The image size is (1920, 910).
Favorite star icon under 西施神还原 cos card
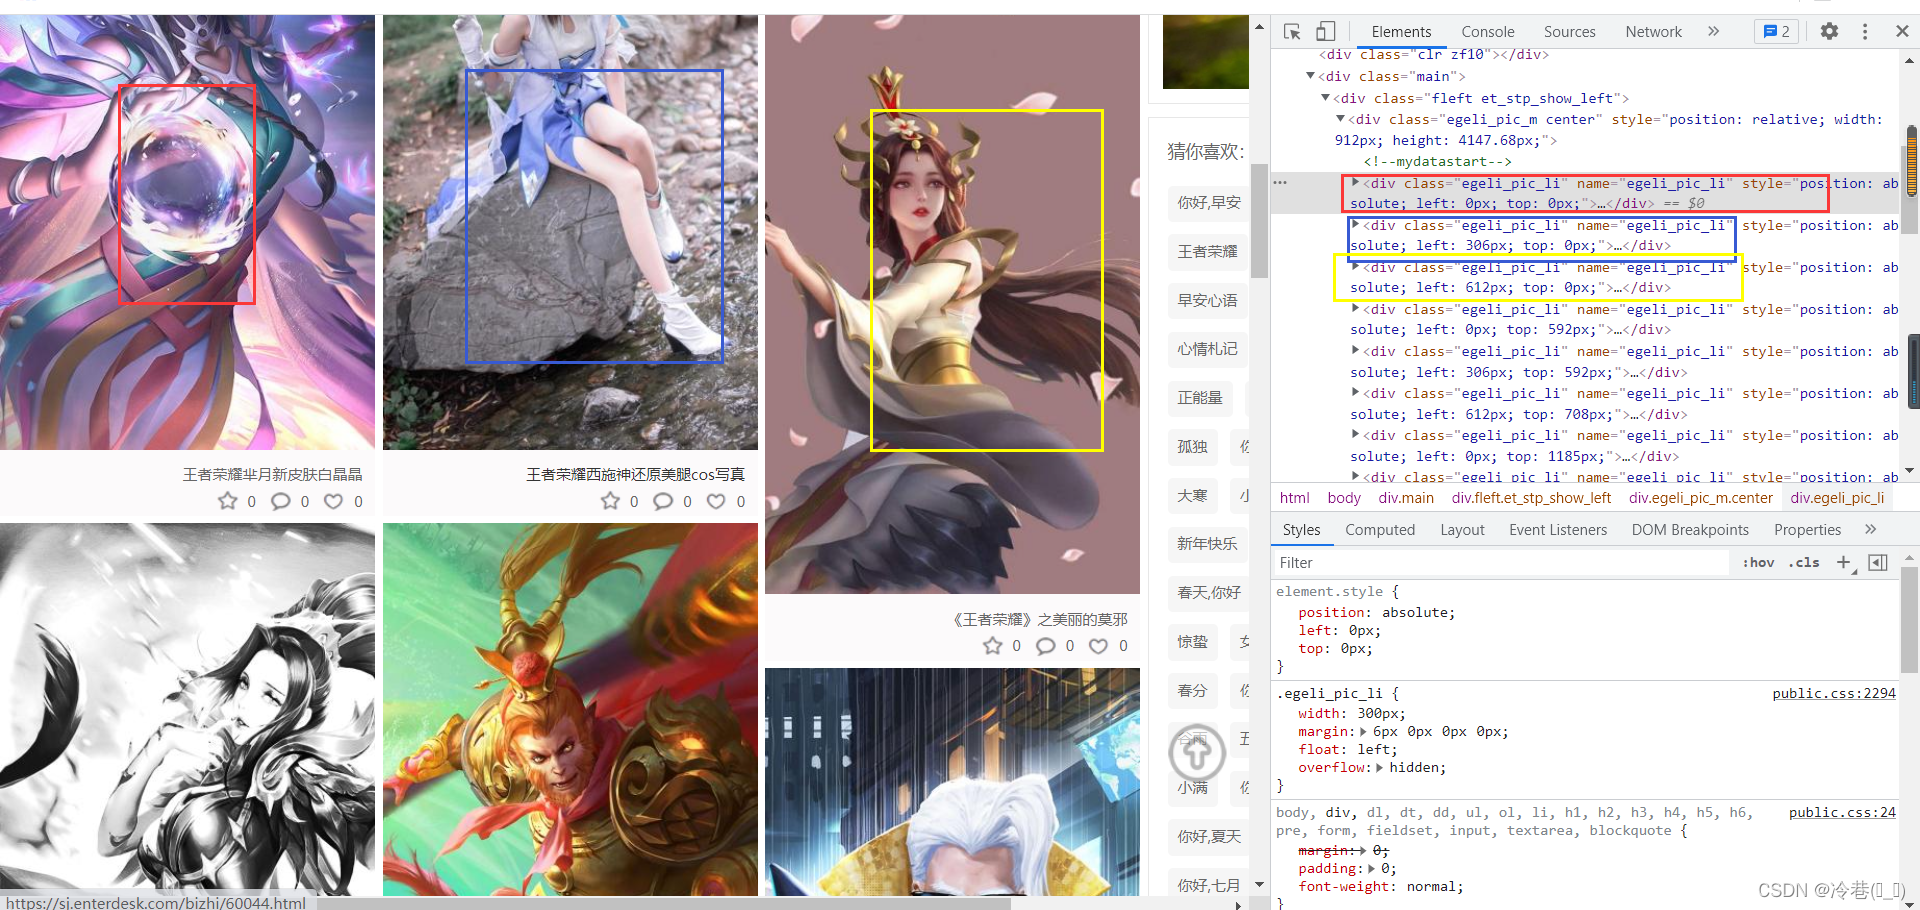pos(610,501)
